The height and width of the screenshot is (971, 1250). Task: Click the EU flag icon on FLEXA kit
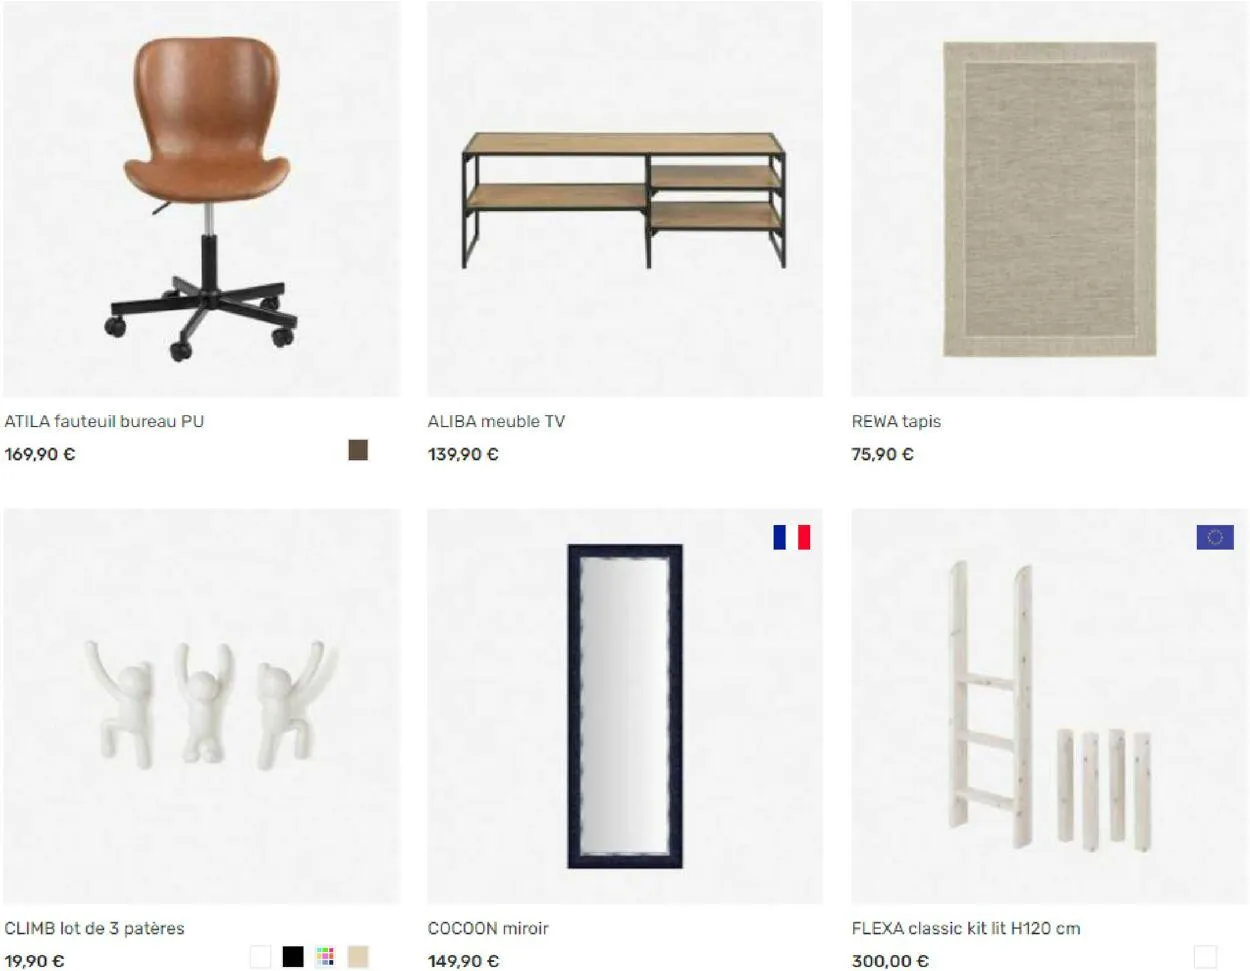pyautogui.click(x=1215, y=537)
